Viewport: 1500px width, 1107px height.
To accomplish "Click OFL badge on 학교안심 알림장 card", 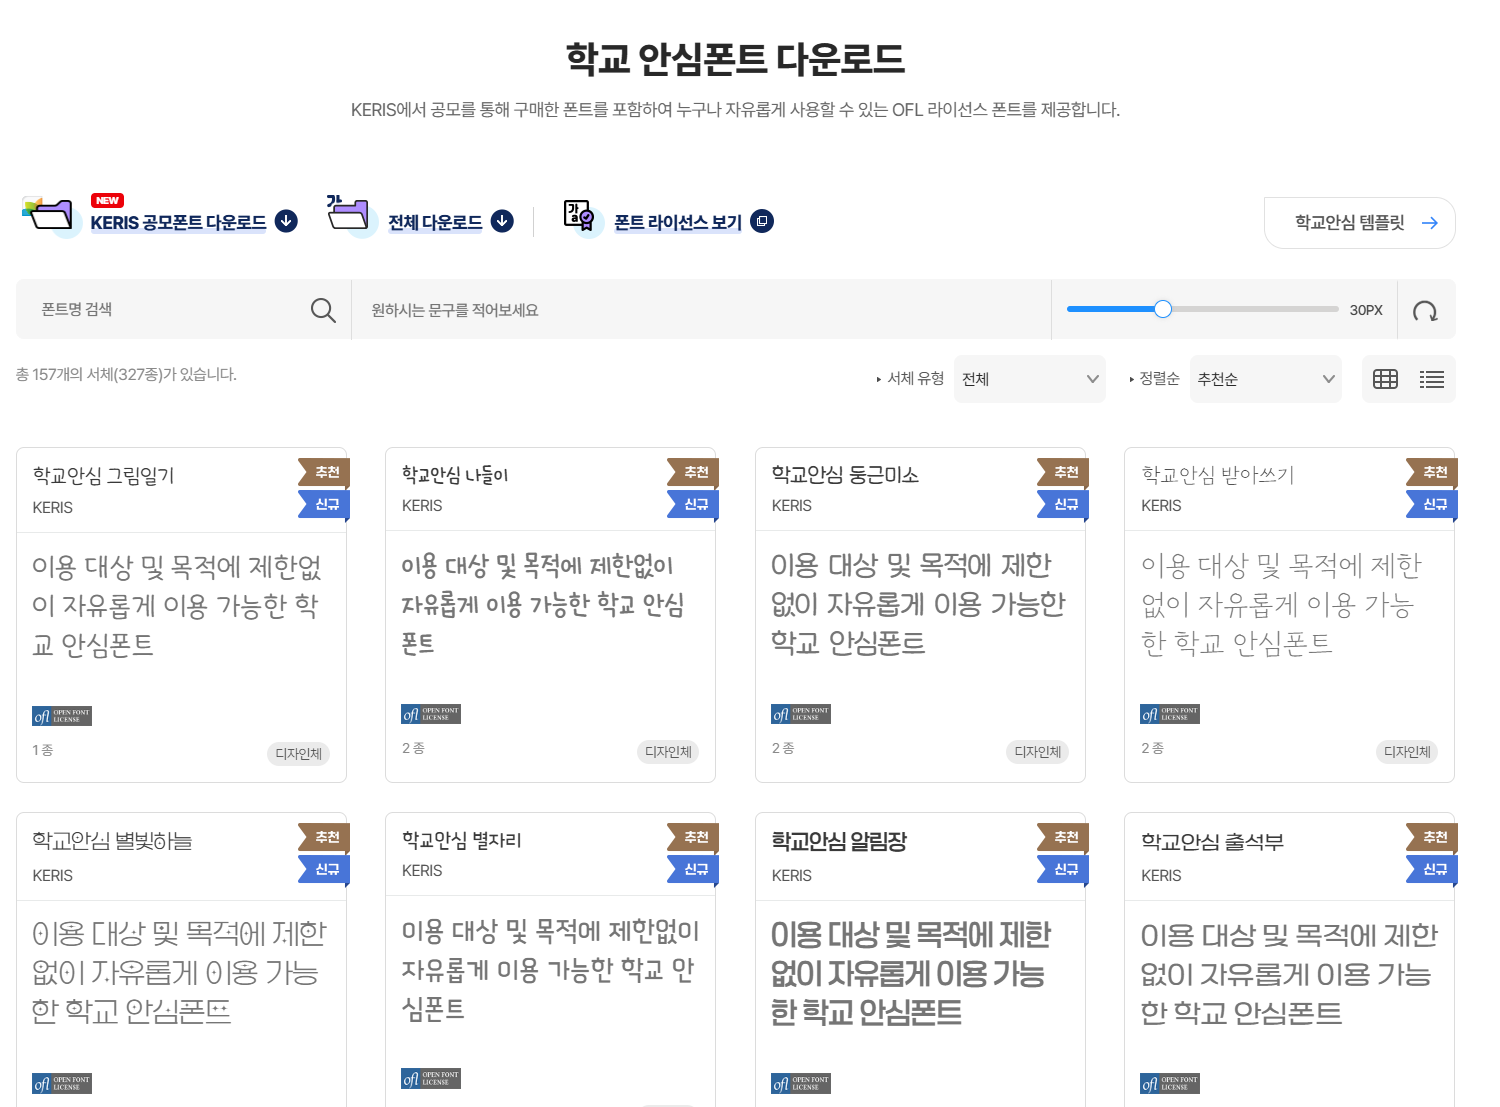I will click(x=801, y=1084).
